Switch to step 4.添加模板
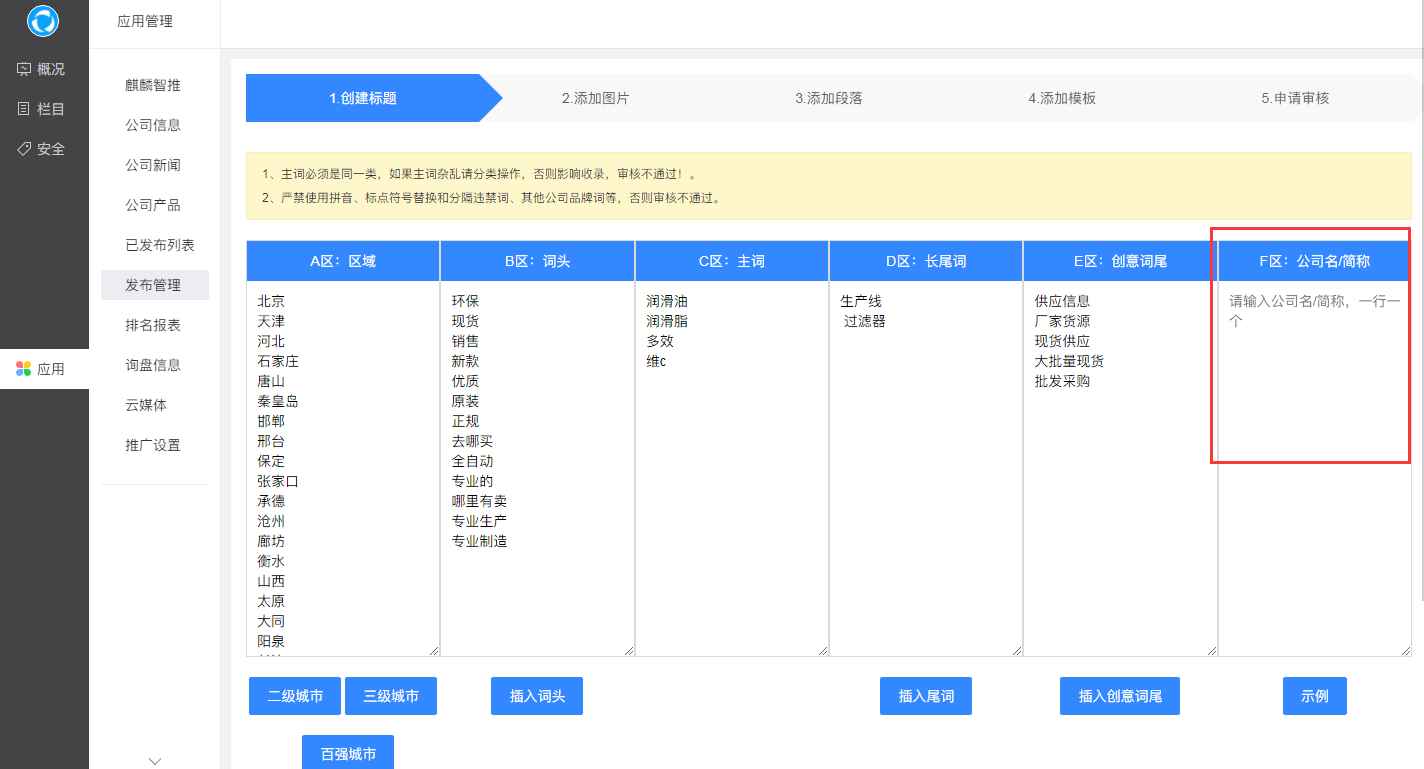Viewport: 1424px width, 769px height. point(1061,98)
